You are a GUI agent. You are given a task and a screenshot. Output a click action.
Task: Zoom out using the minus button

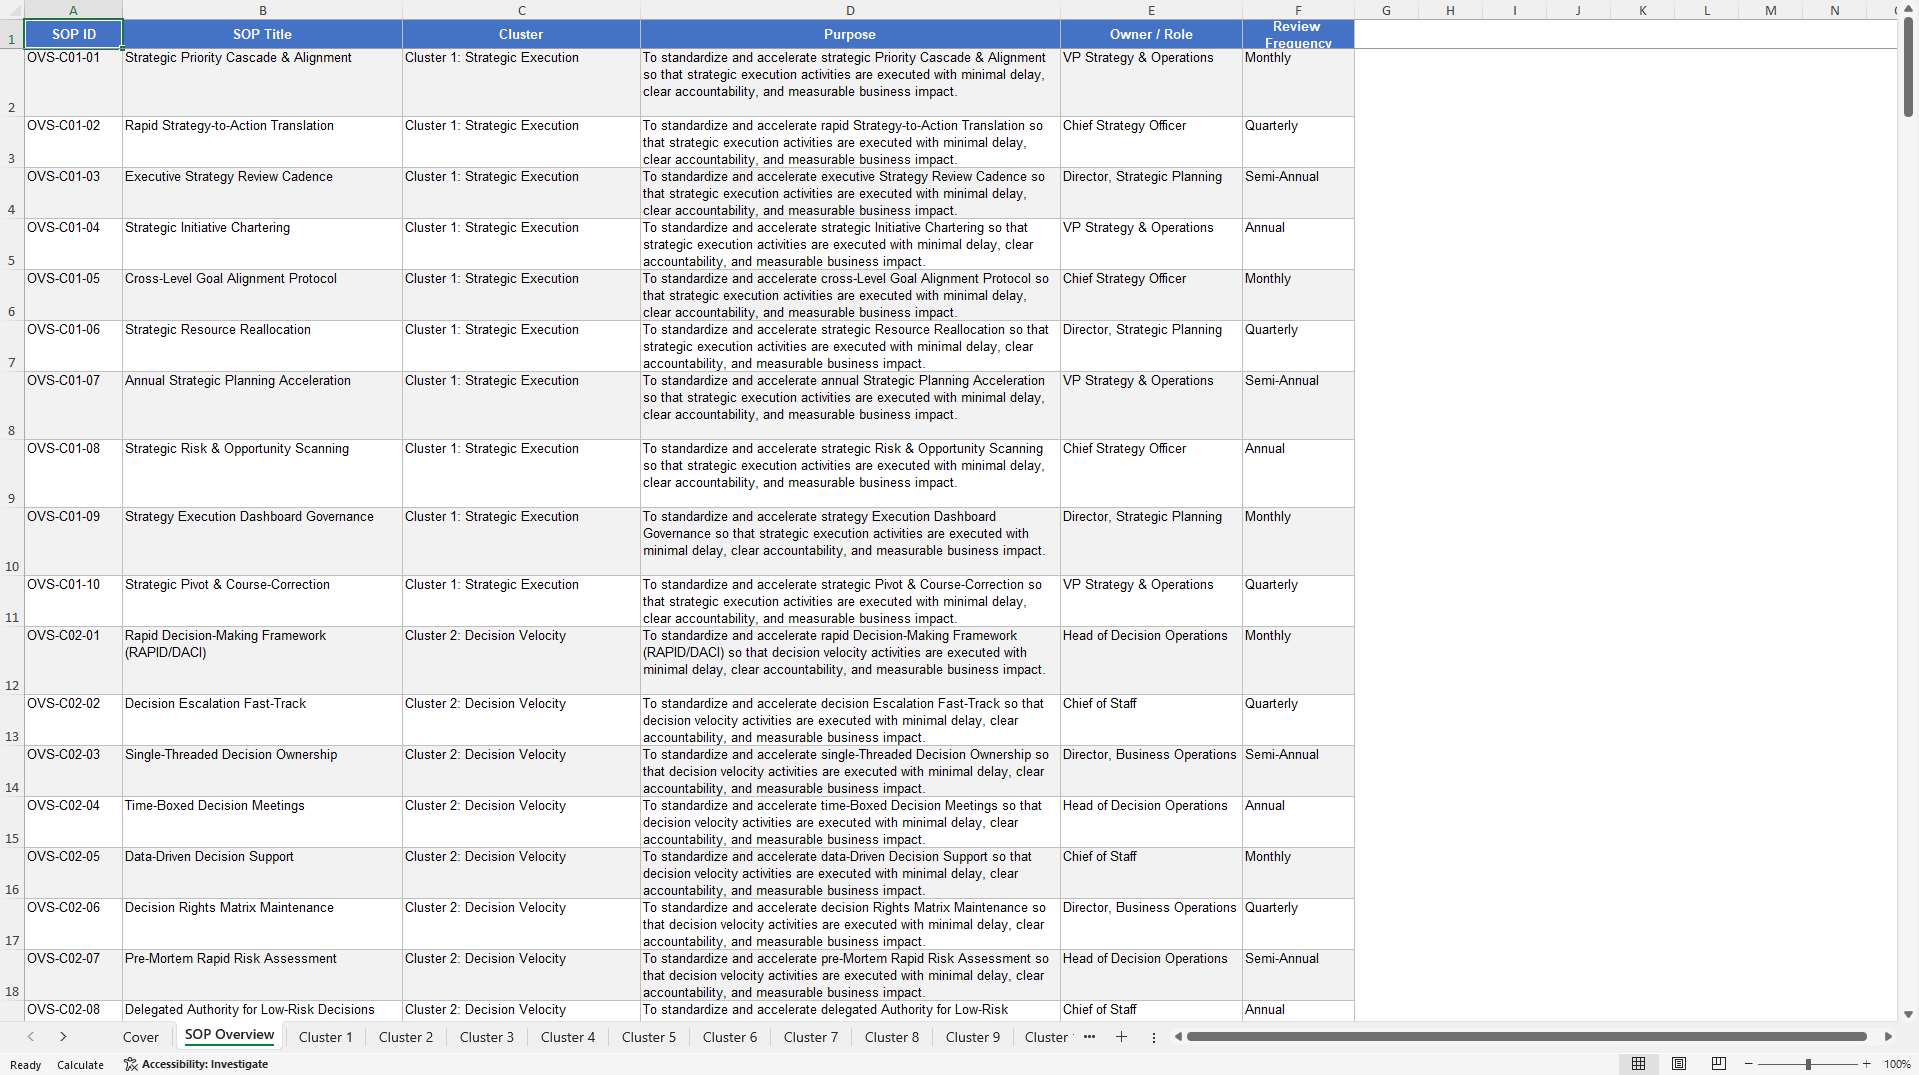[x=1749, y=1064]
